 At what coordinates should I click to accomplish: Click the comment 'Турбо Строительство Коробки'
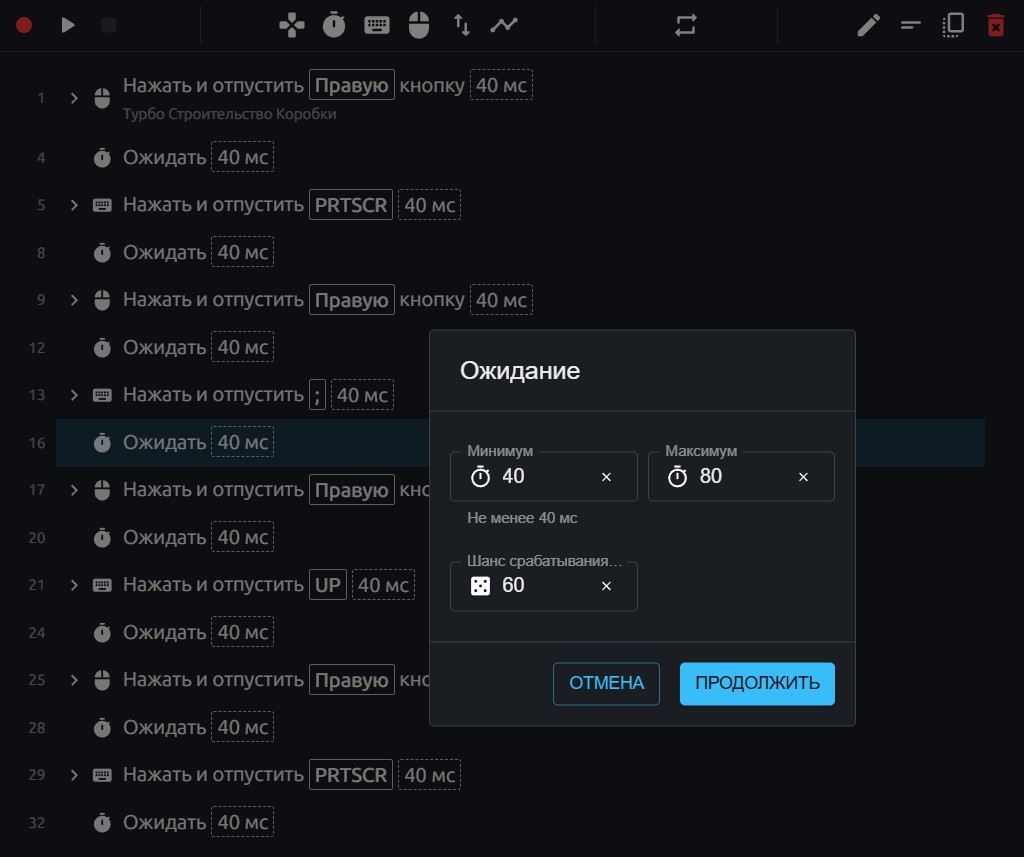pyautogui.click(x=230, y=114)
